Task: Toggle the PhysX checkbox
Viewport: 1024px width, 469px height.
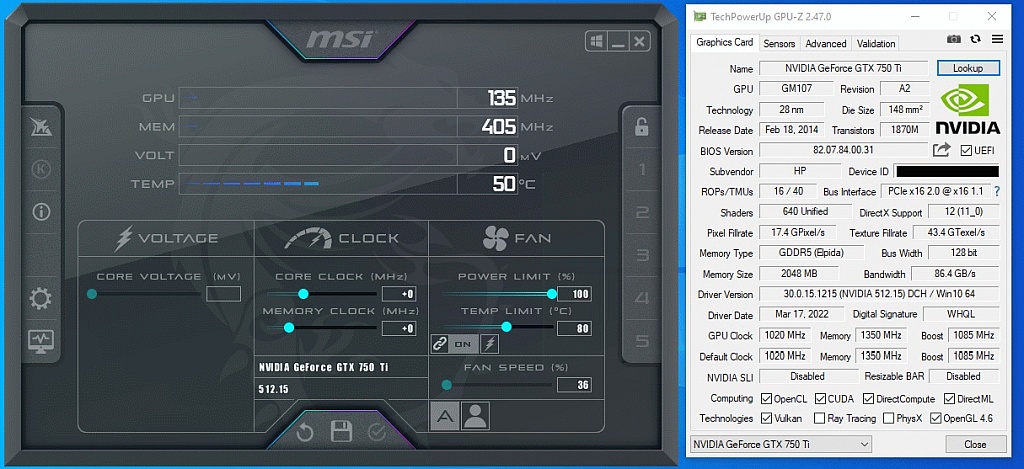Action: [x=888, y=418]
